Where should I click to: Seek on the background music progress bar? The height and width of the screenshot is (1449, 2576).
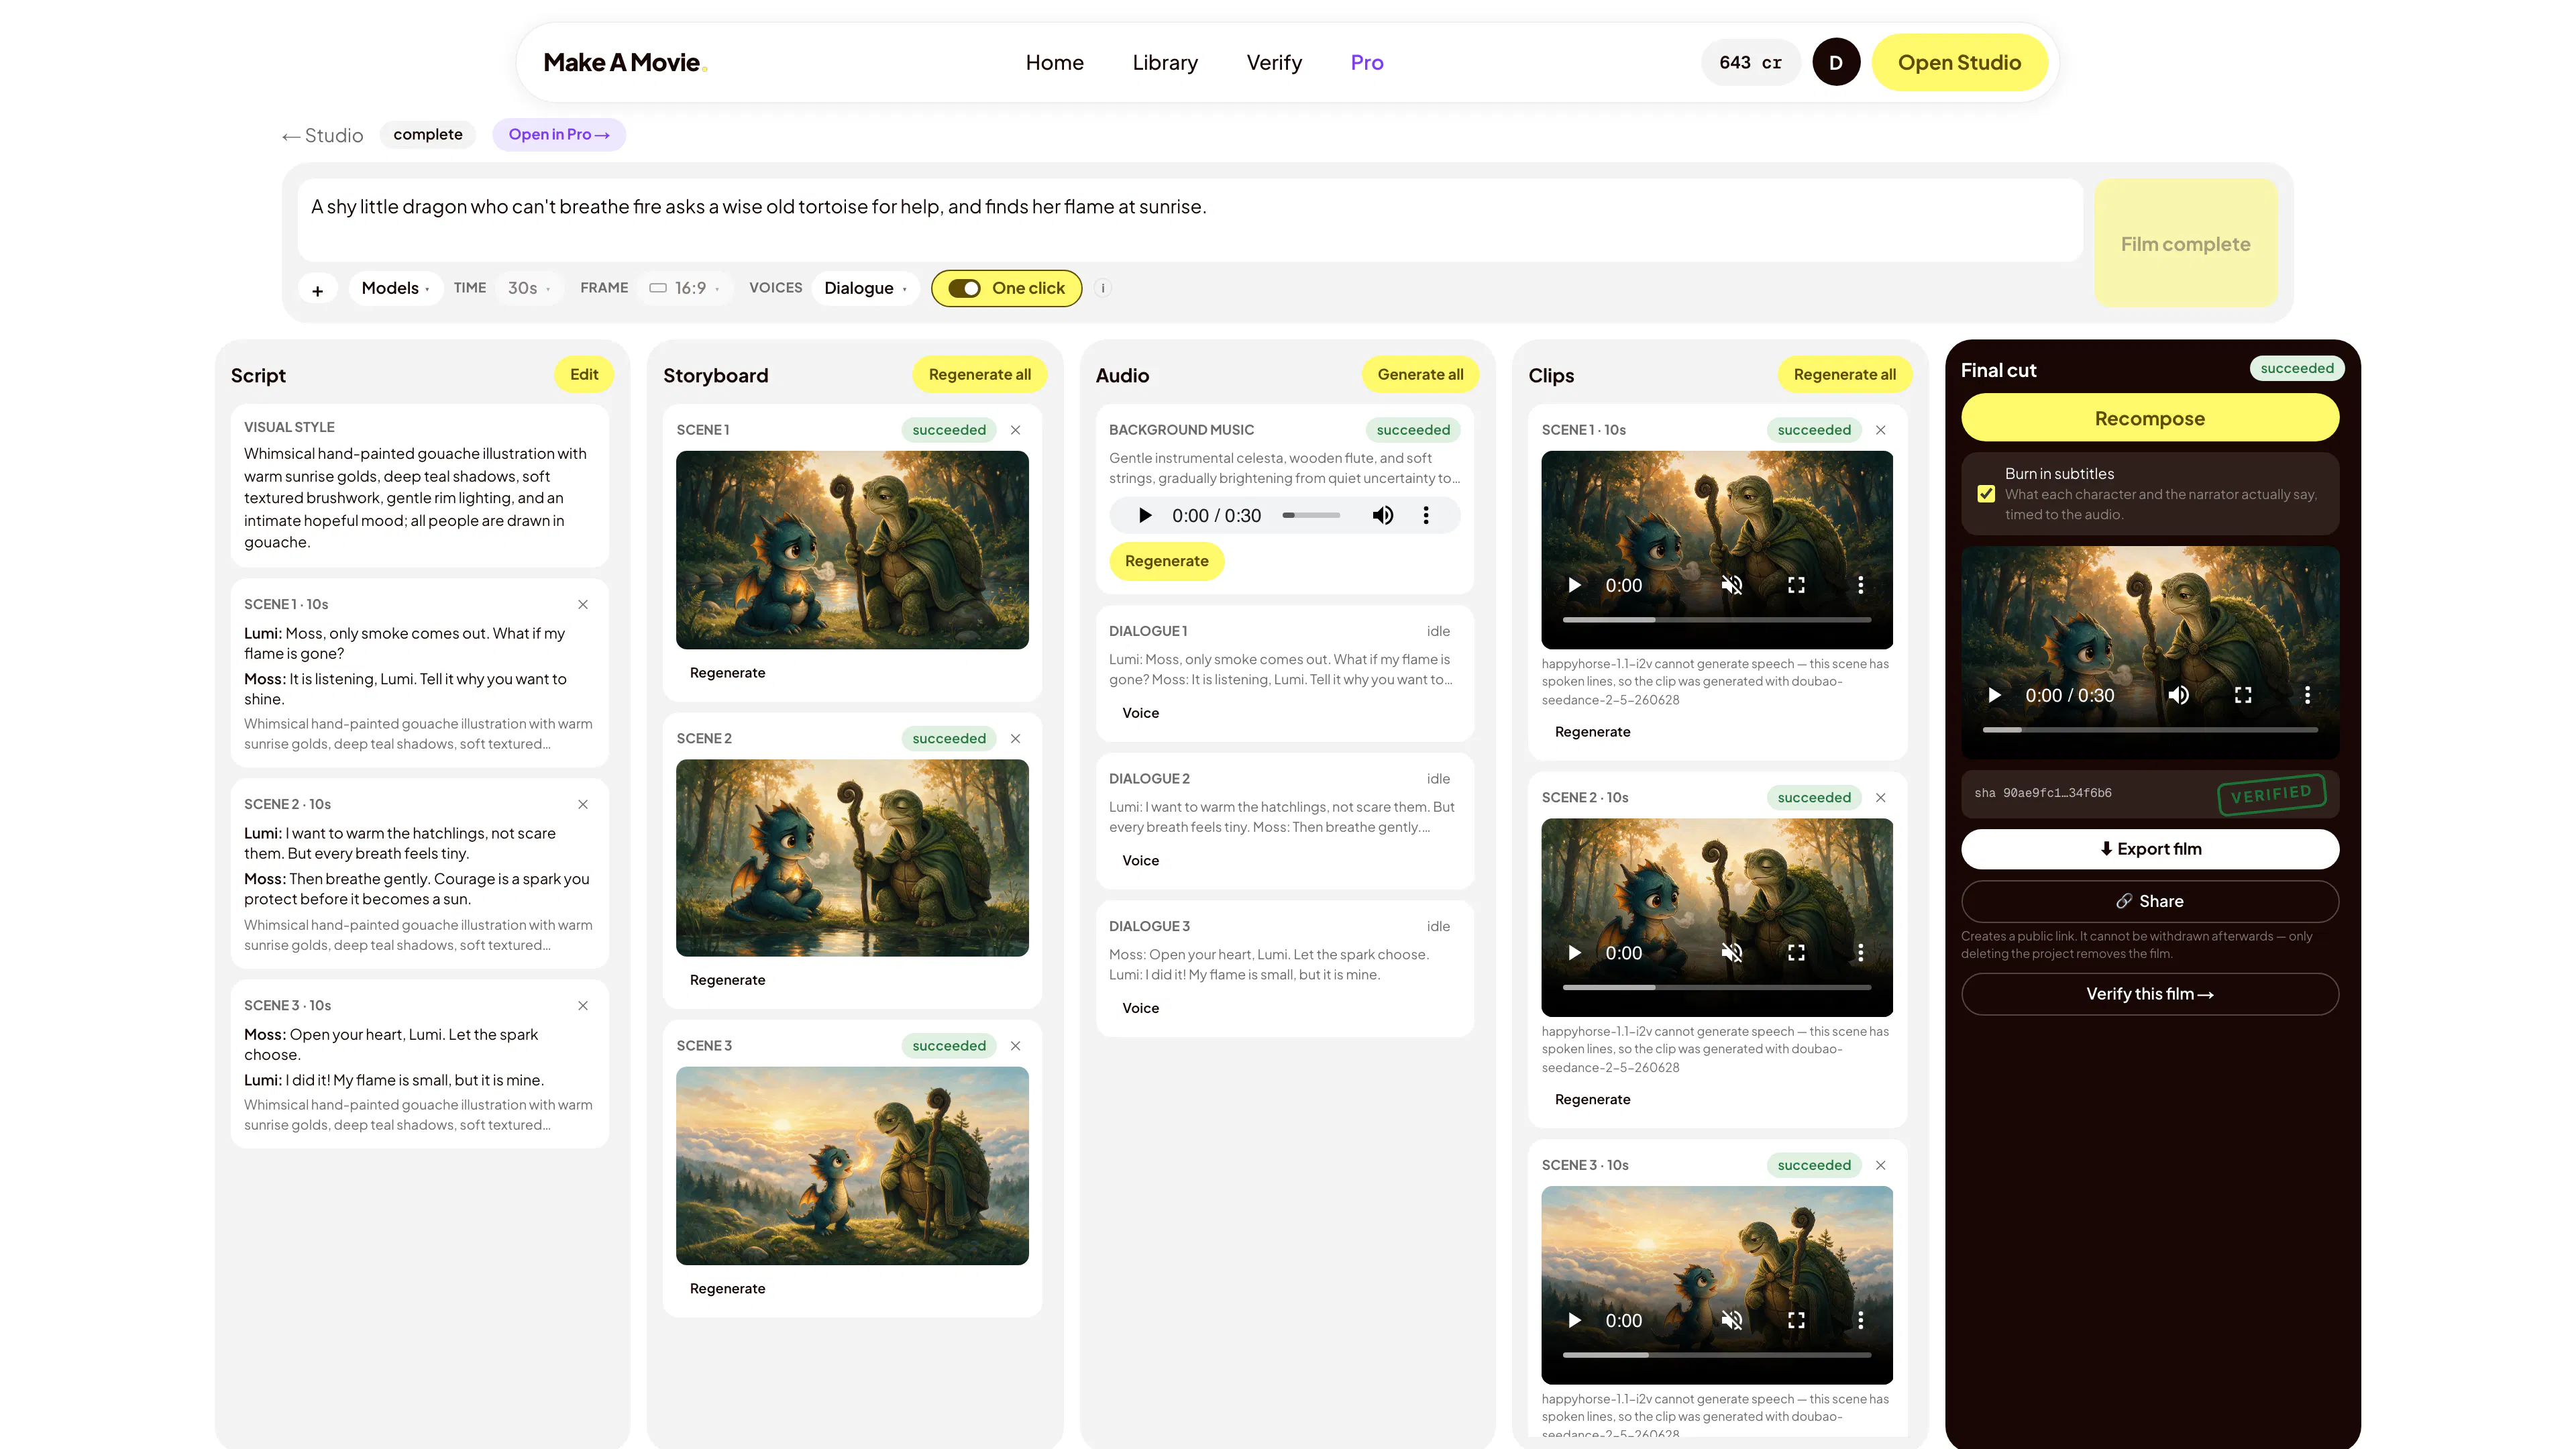(x=1311, y=516)
